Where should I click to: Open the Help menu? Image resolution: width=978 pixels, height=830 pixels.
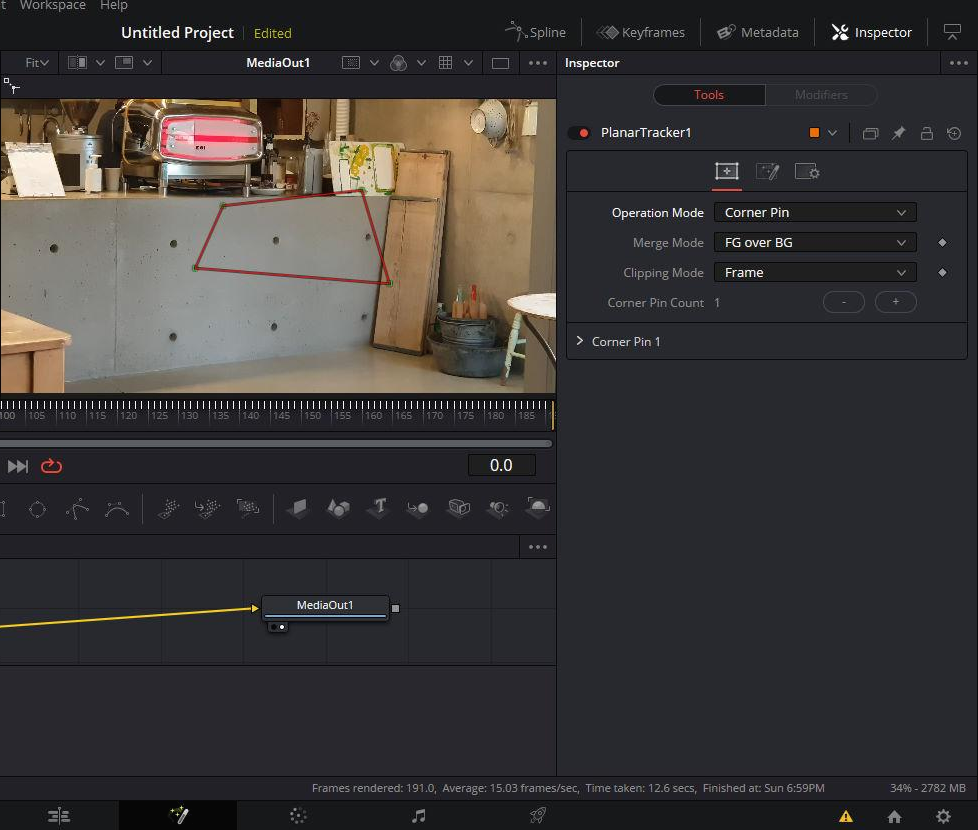pos(114,5)
